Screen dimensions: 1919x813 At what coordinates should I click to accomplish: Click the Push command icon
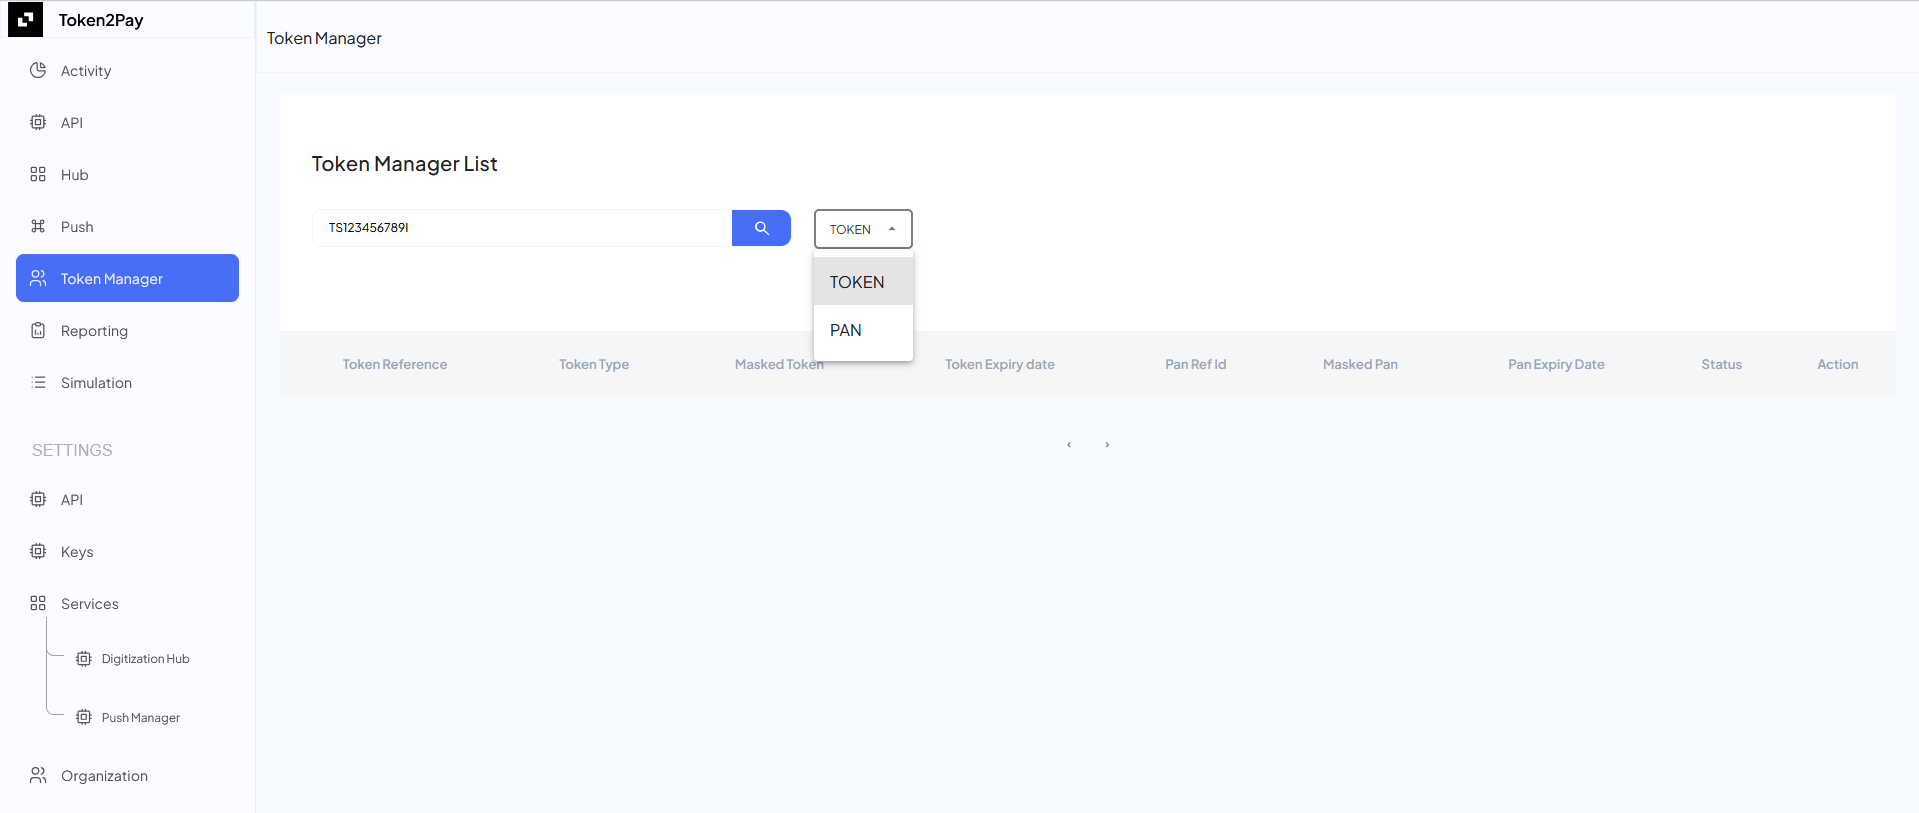click(x=38, y=226)
